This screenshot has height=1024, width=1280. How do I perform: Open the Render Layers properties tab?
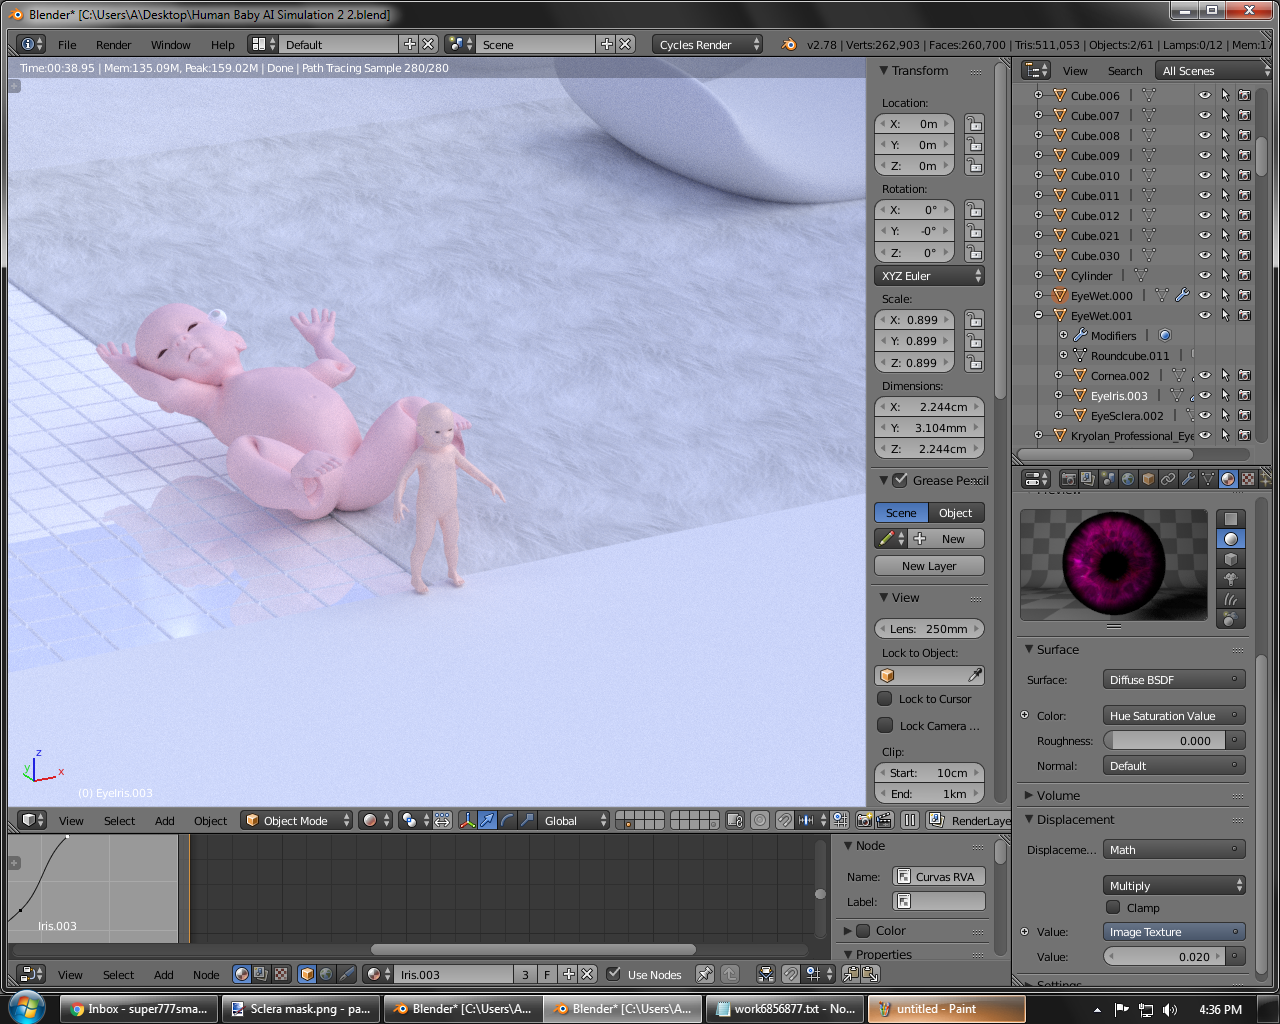pos(1088,479)
